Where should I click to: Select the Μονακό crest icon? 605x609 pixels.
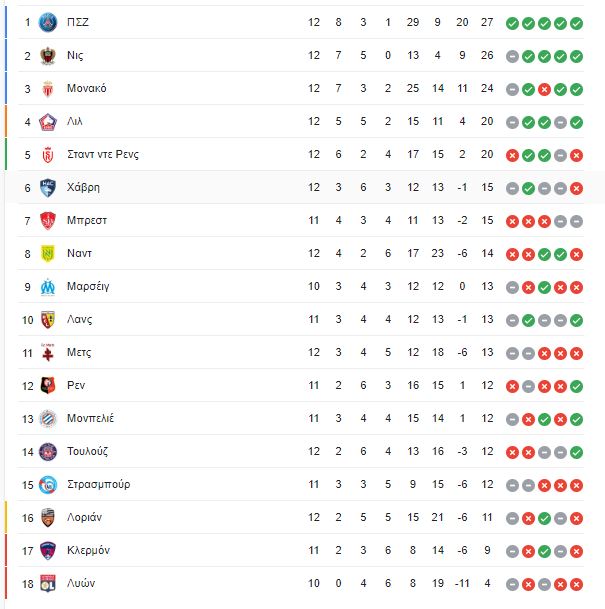pos(48,89)
